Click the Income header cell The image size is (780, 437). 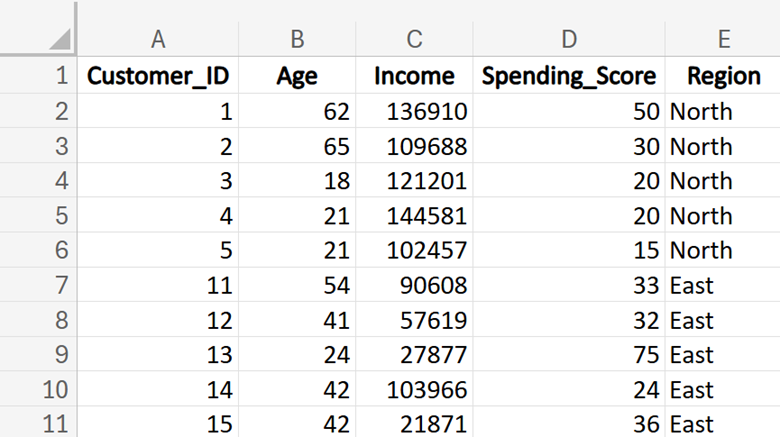[414, 76]
